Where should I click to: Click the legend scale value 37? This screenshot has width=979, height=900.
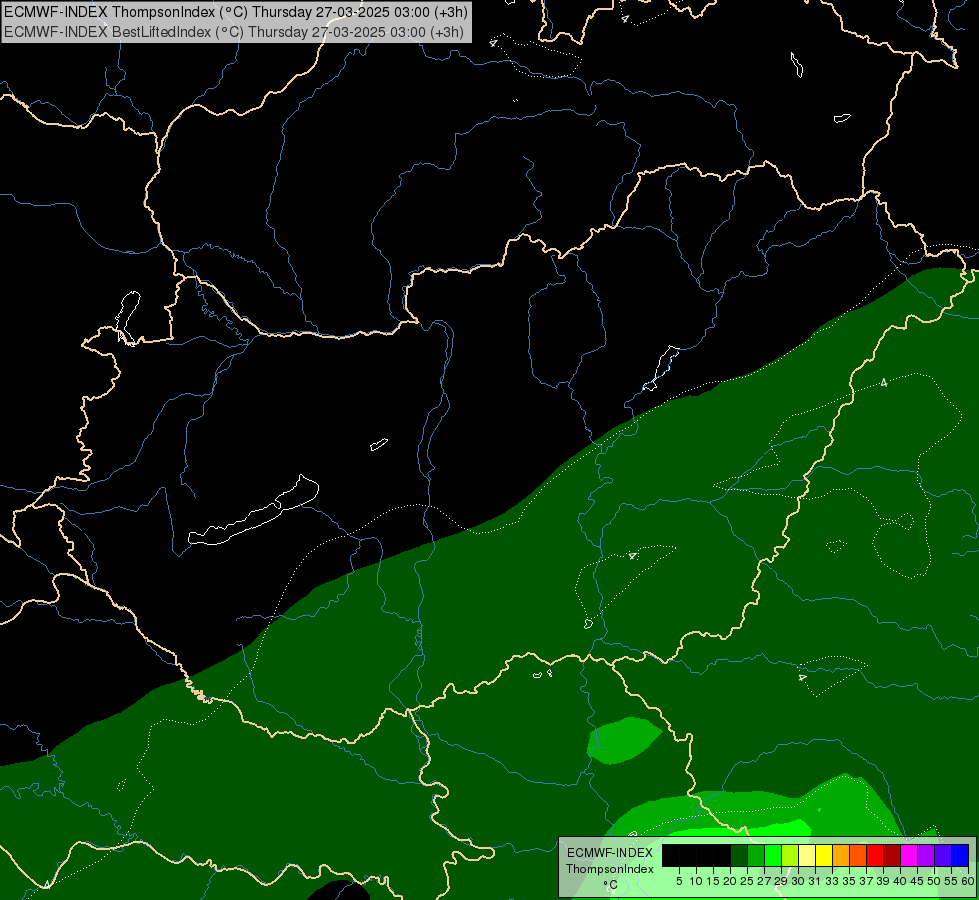coord(867,881)
